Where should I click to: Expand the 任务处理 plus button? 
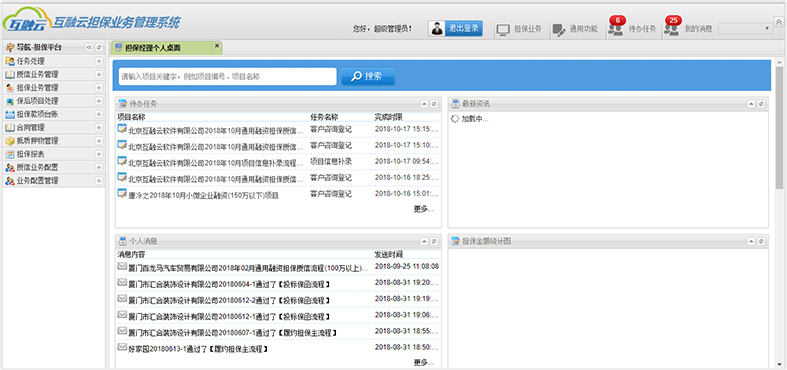point(99,61)
